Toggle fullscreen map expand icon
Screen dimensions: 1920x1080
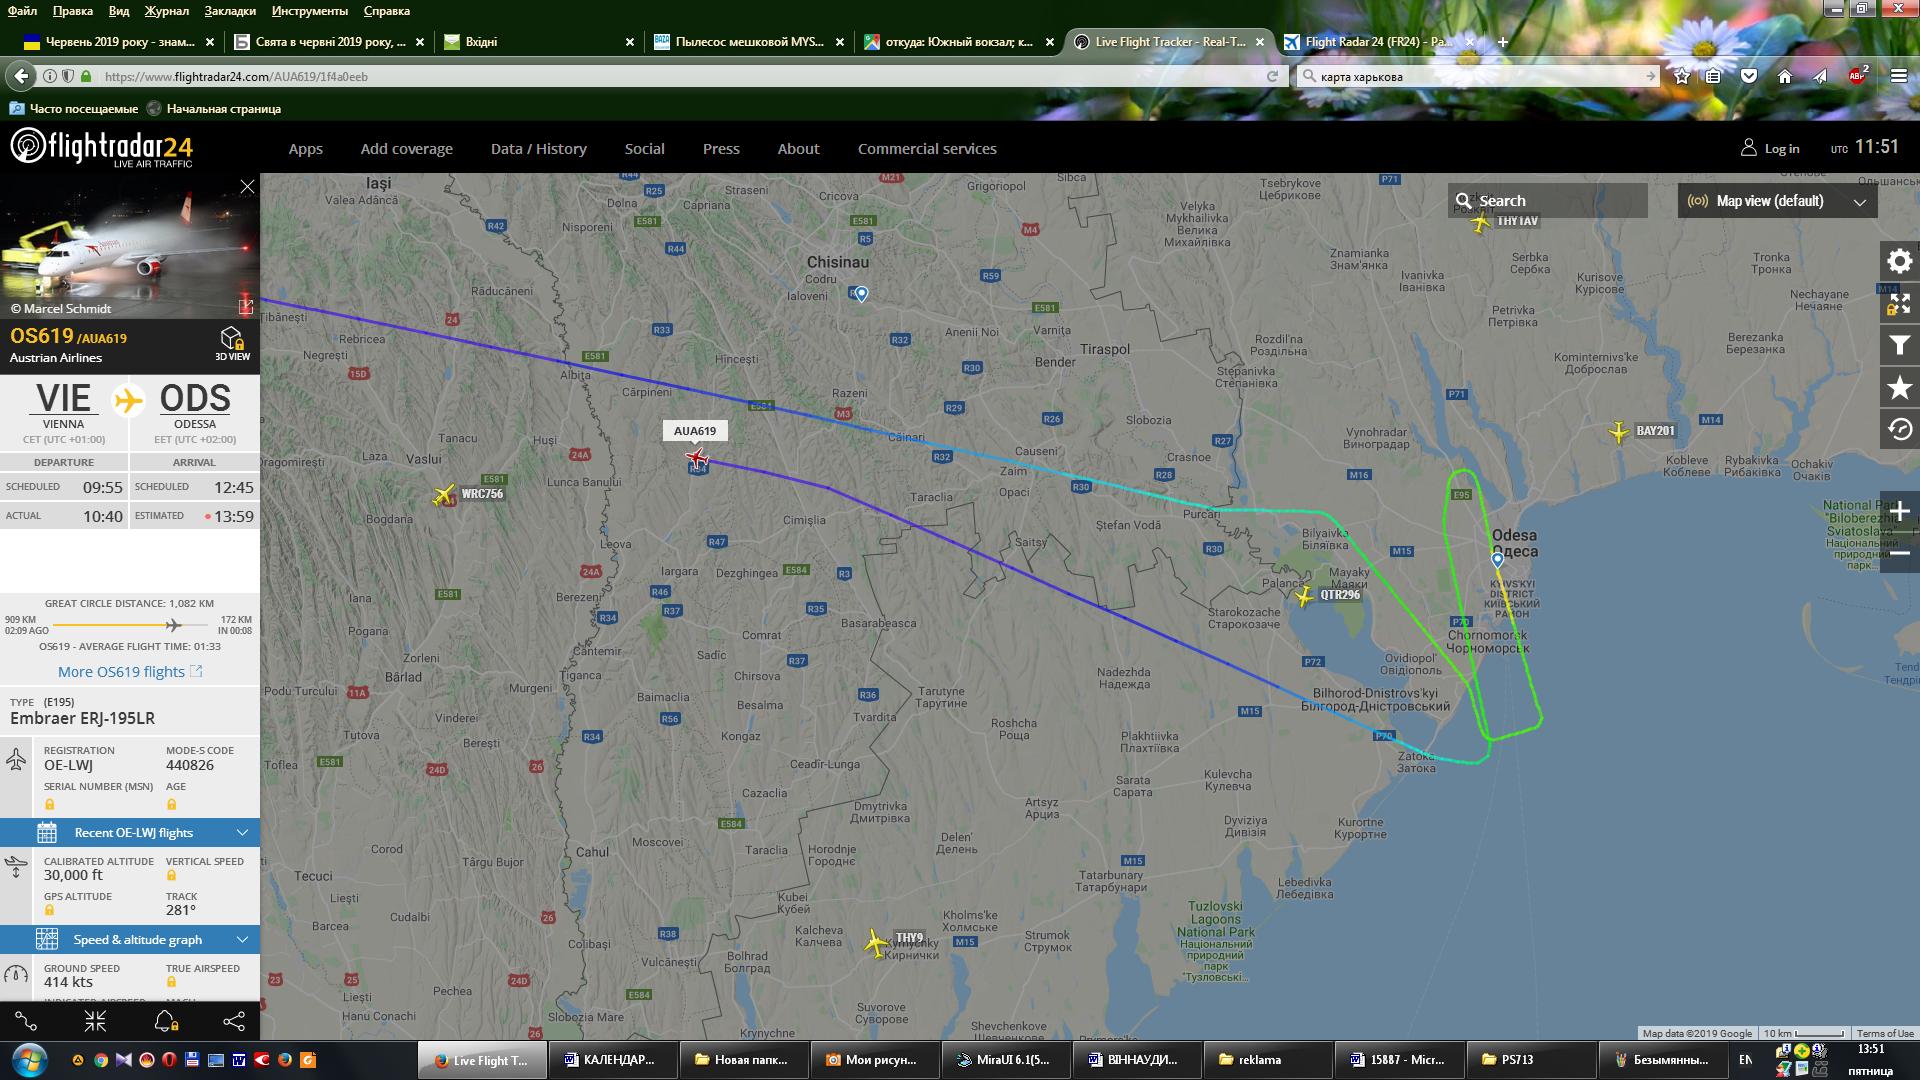[x=1899, y=304]
